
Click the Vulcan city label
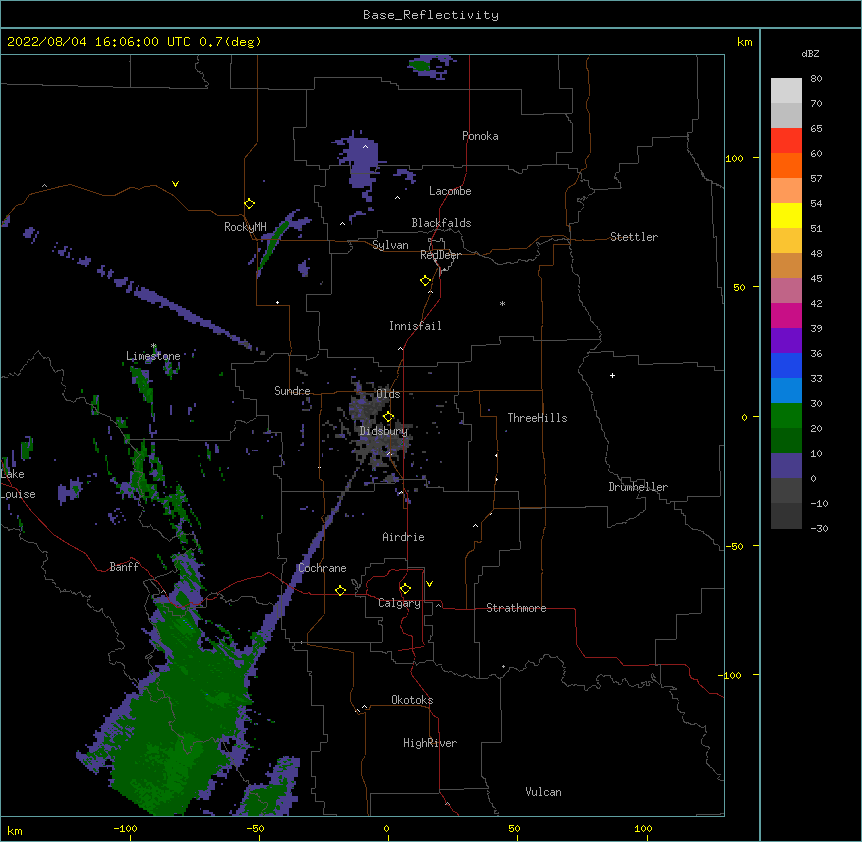pyautogui.click(x=543, y=792)
